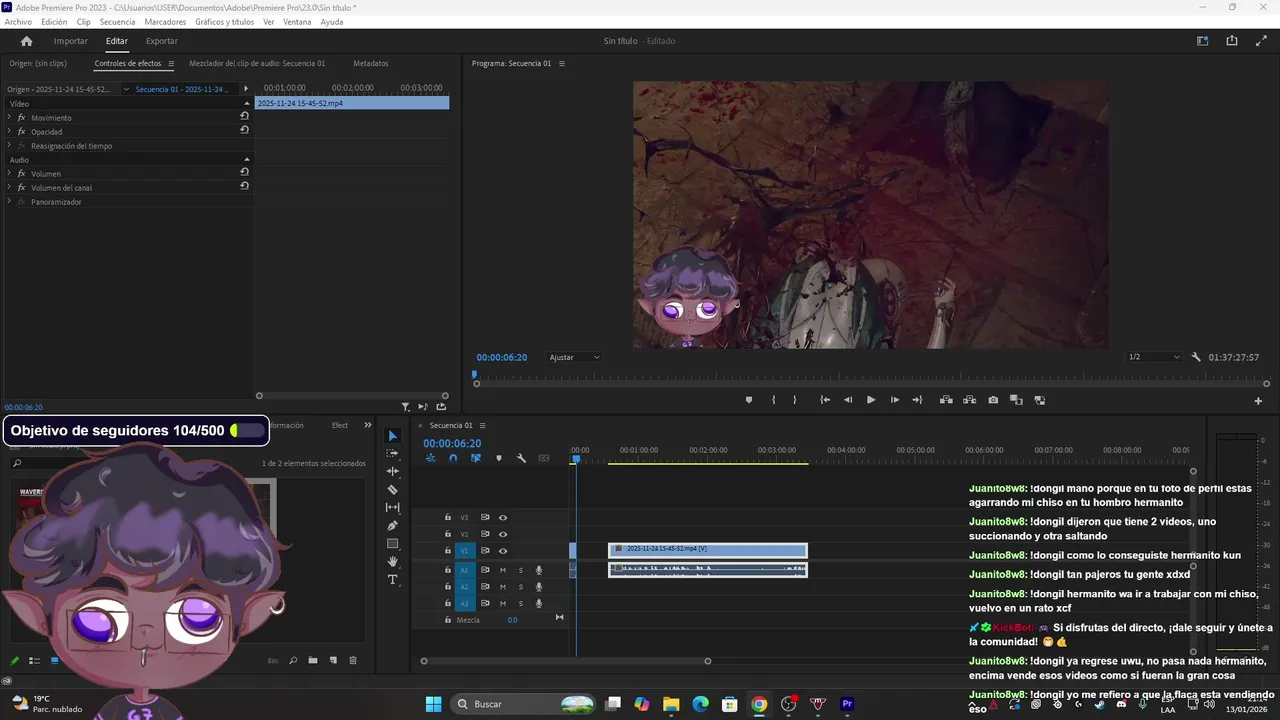Screen dimensions: 1280x720
Task: Click the Program Monitor settings wrench
Action: (1196, 357)
